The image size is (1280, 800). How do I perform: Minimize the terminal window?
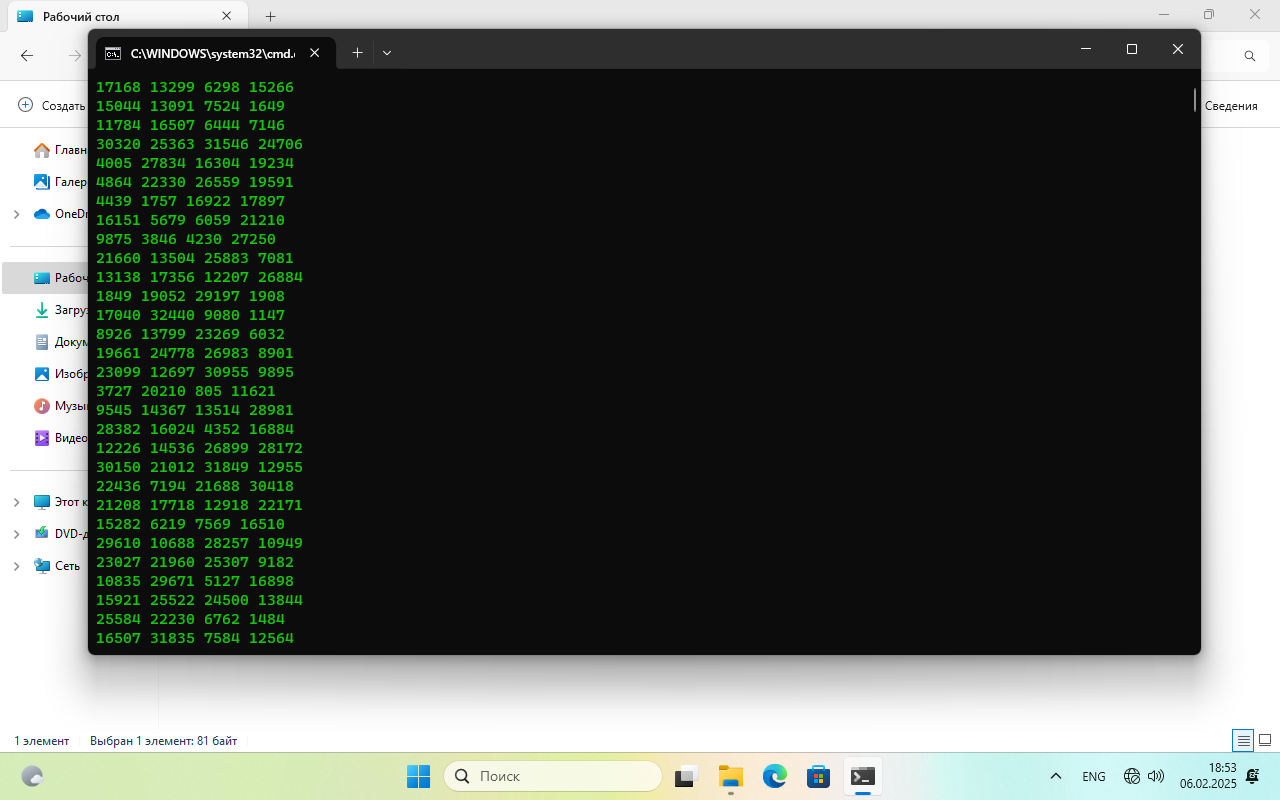[x=1086, y=49]
